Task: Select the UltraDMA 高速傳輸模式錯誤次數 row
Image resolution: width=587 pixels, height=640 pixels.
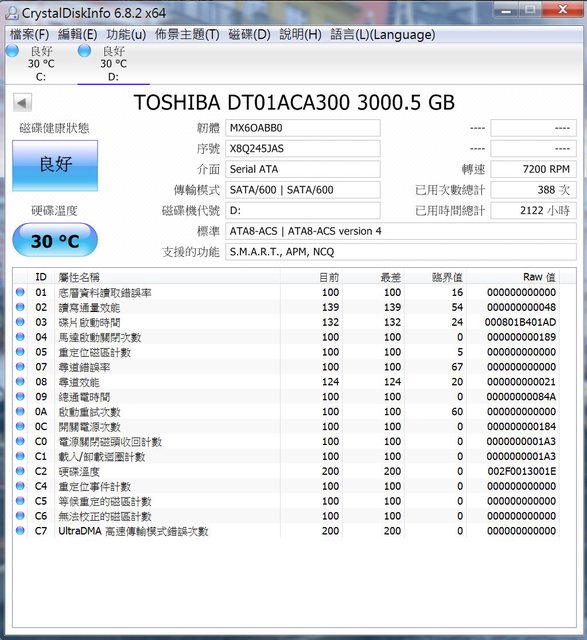Action: click(x=286, y=531)
